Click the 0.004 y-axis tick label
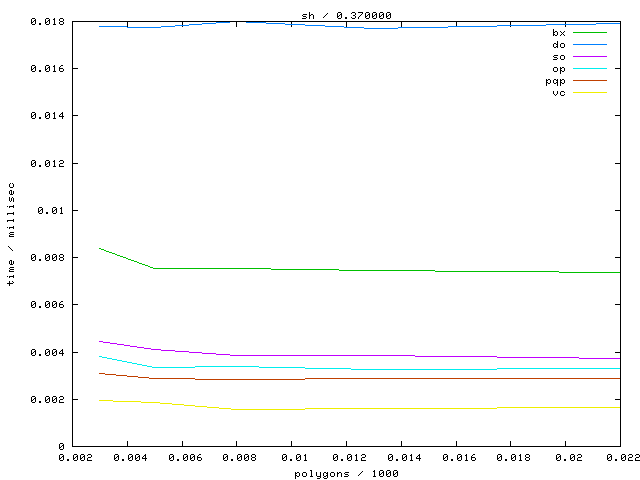 click(49, 352)
